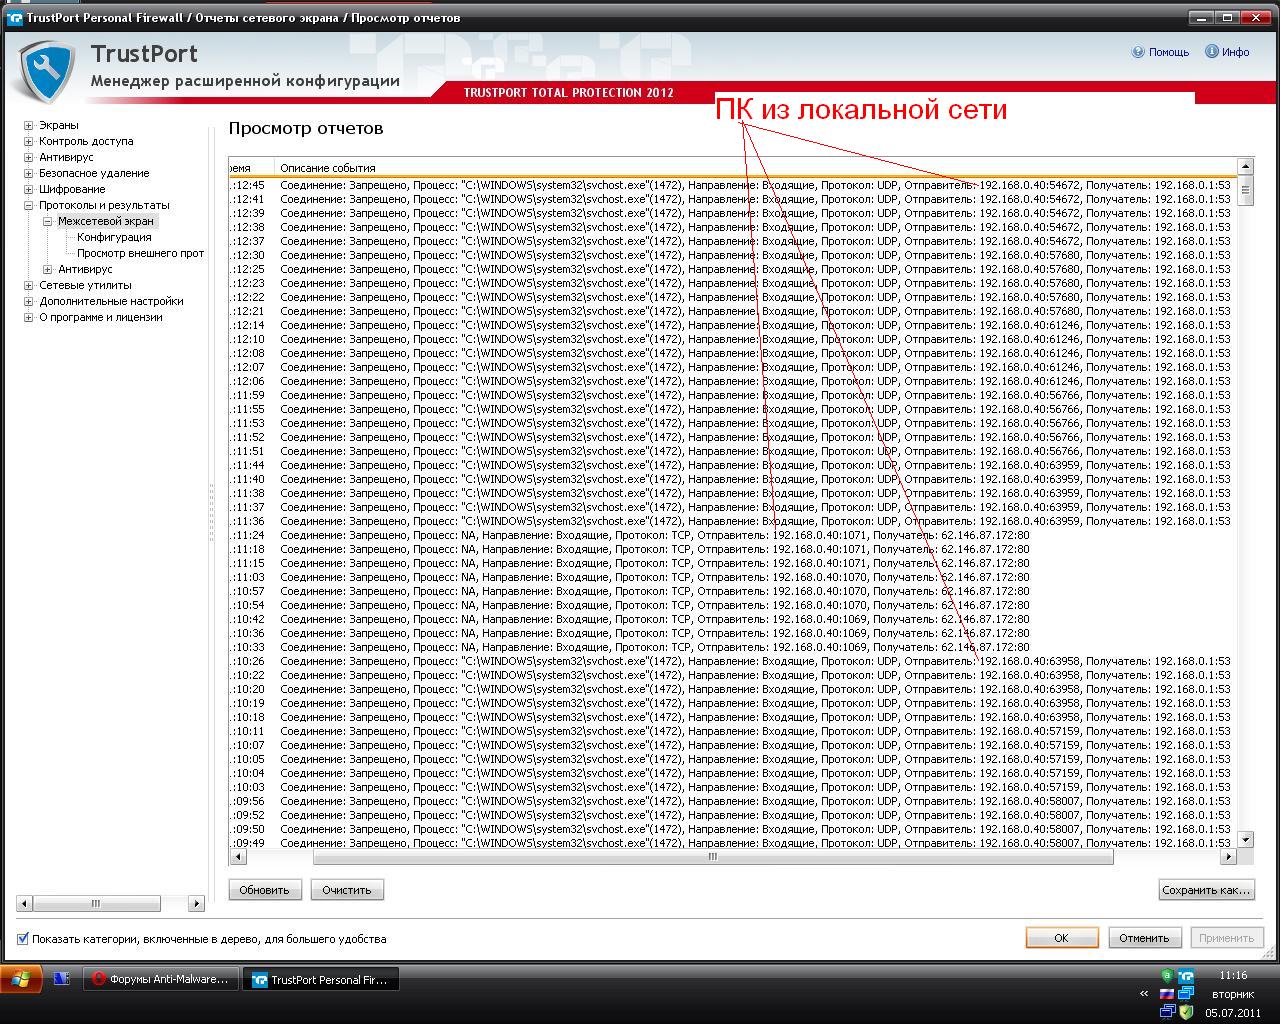Click the taskbar clock showing 11:16
Screen dimensions: 1280x1024
click(1233, 975)
